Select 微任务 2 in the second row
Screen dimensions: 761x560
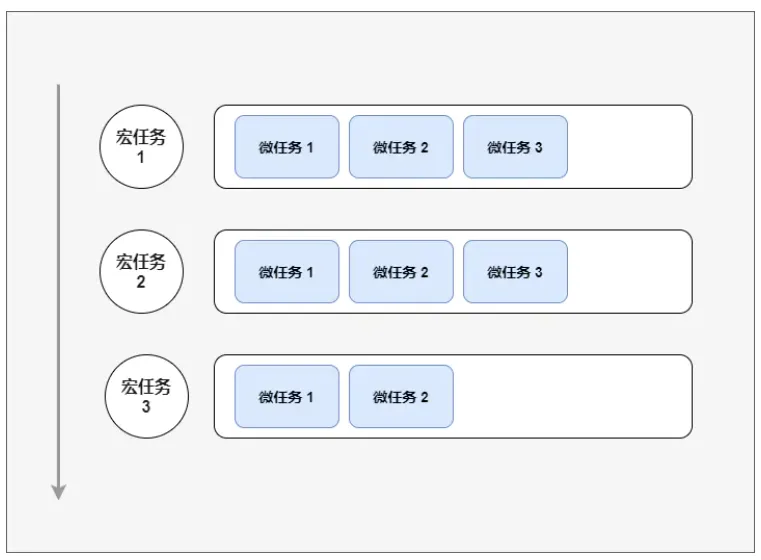pos(401,271)
